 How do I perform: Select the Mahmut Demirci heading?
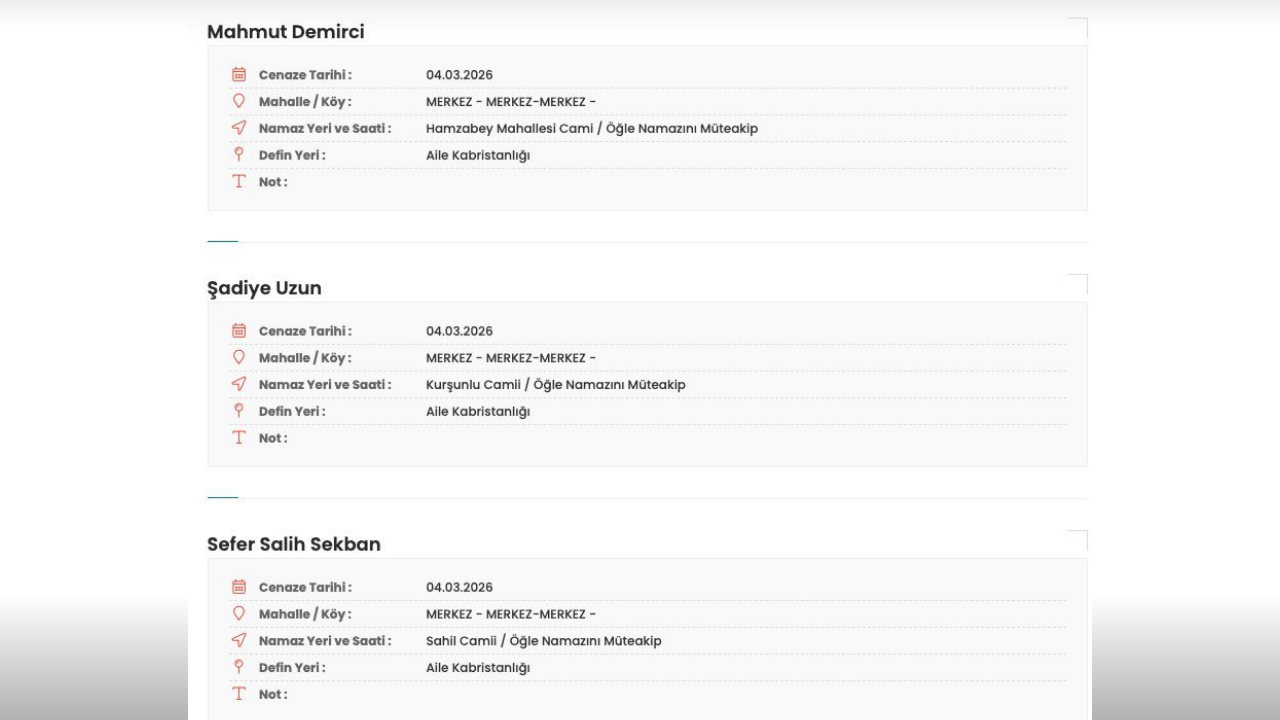coord(286,32)
